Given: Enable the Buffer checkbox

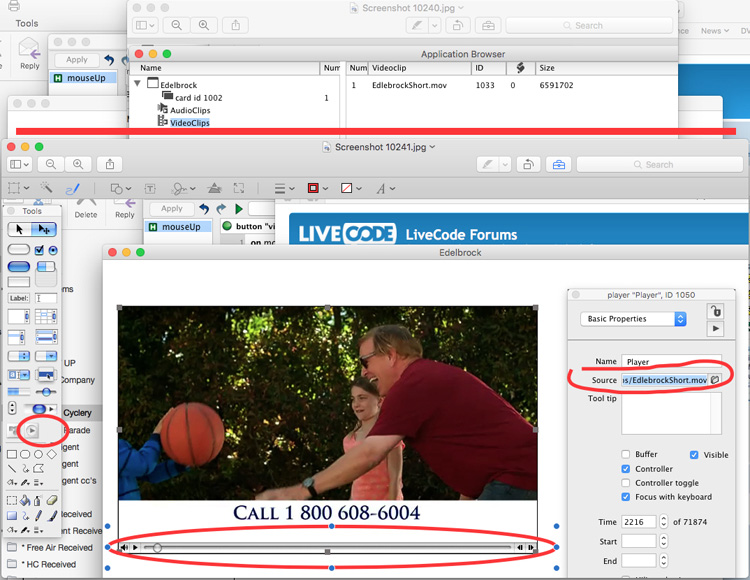Looking at the screenshot, I should (626, 454).
